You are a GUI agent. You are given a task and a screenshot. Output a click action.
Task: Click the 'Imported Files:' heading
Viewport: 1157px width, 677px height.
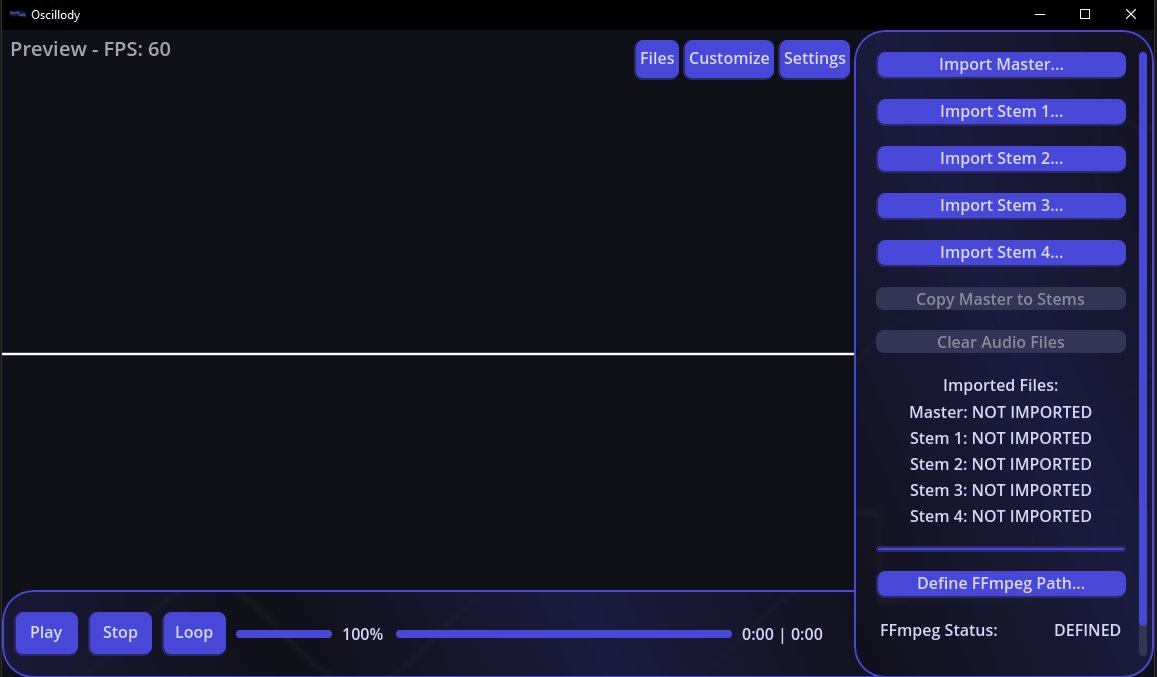(1001, 385)
